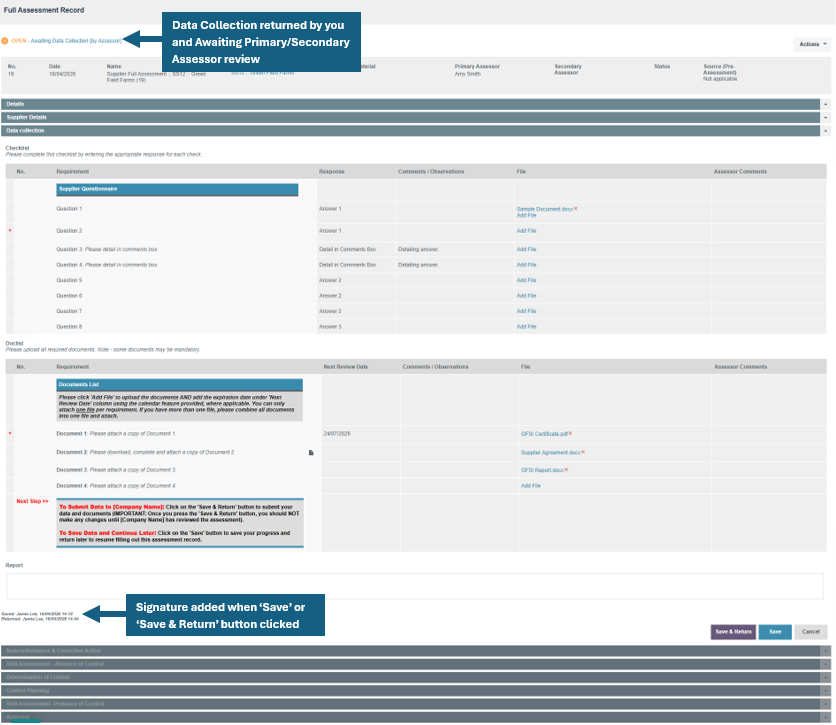Click the Save & Return button
This screenshot has height=725, width=836.
[x=733, y=632]
